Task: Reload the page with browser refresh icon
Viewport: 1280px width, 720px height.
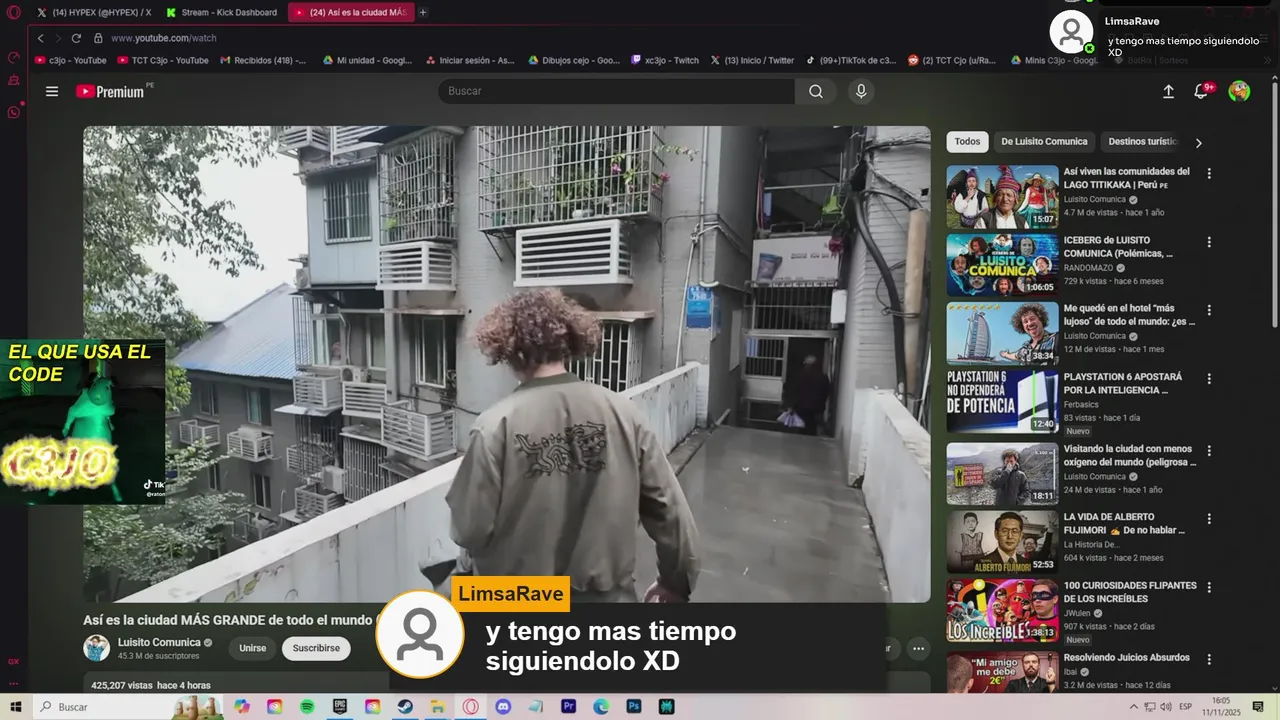Action: (x=76, y=38)
